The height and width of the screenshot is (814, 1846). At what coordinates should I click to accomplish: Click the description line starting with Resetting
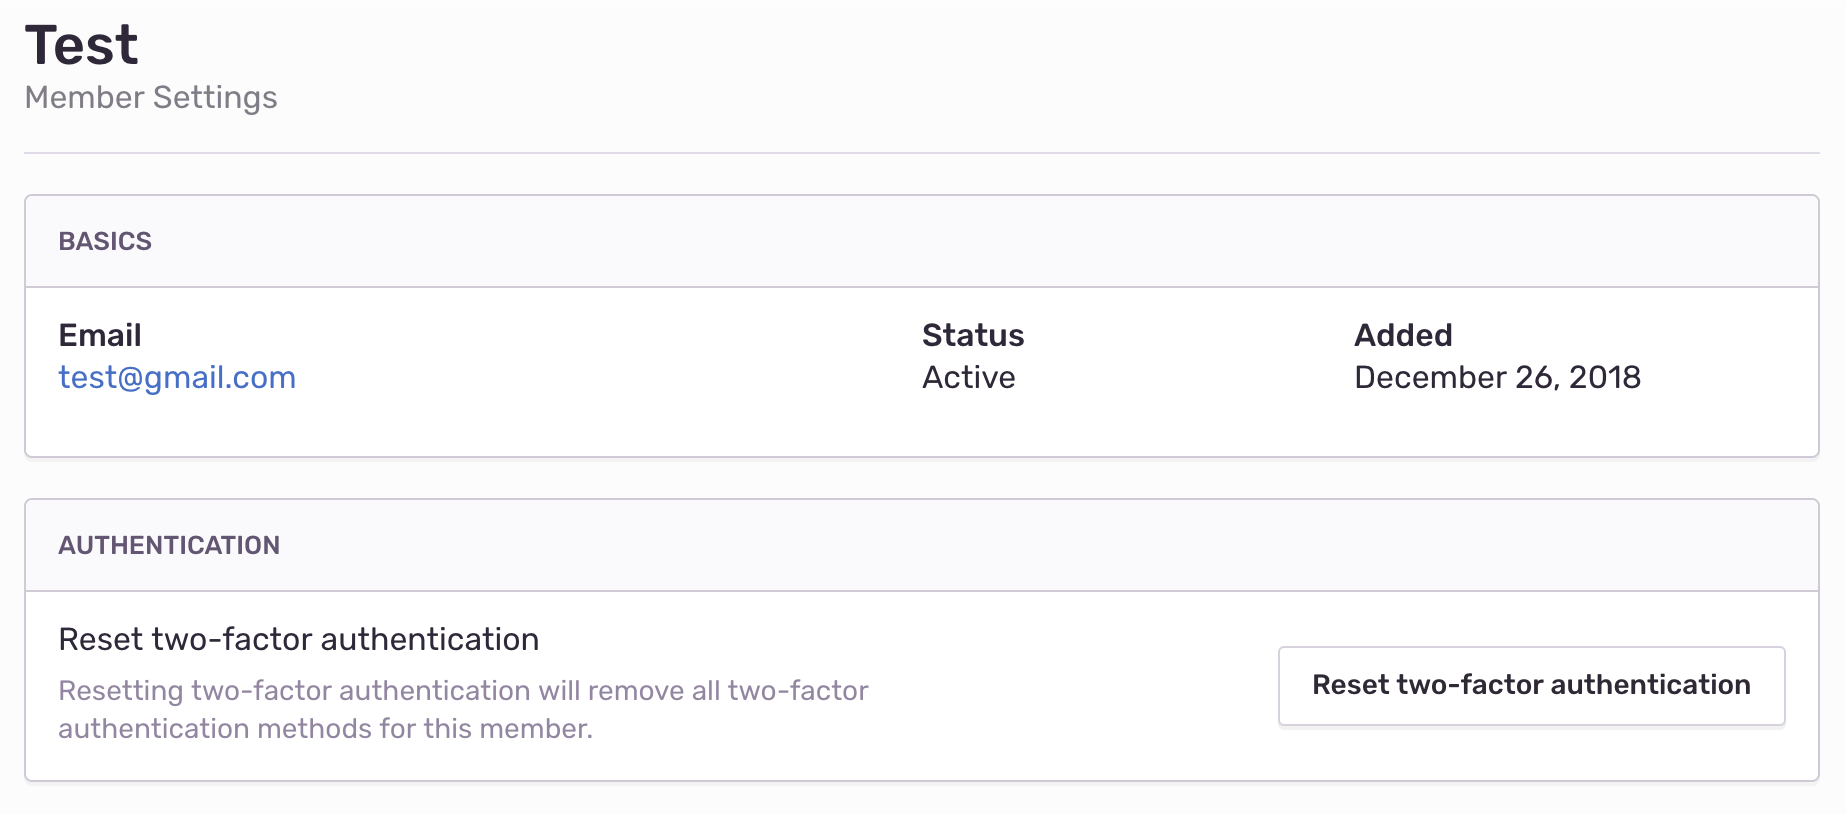point(463,691)
